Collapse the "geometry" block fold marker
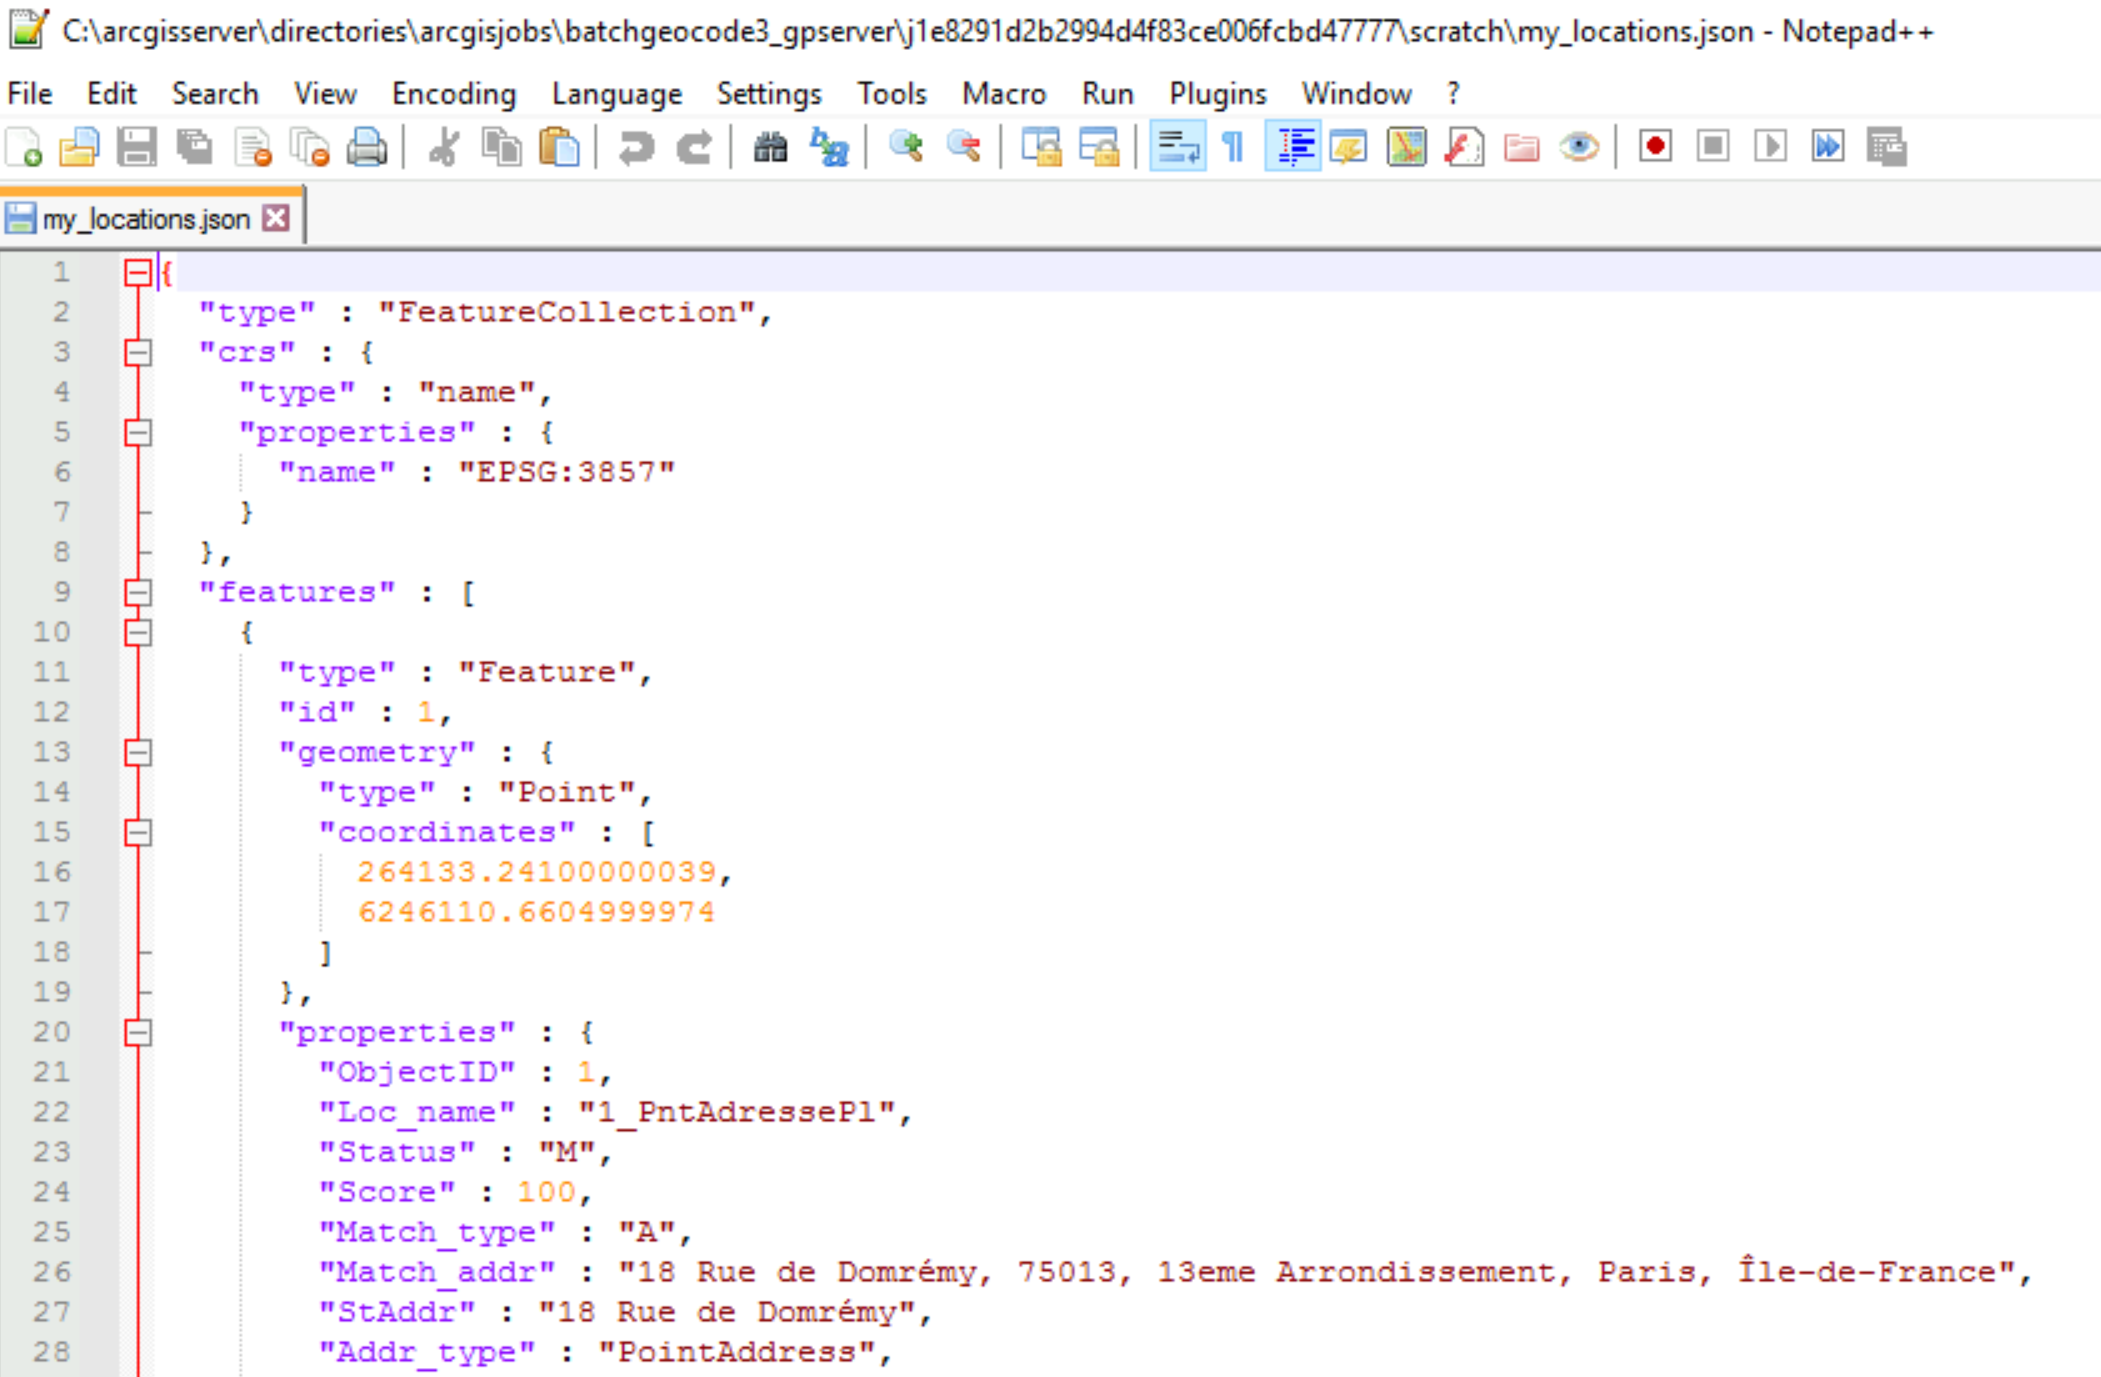 pyautogui.click(x=138, y=752)
